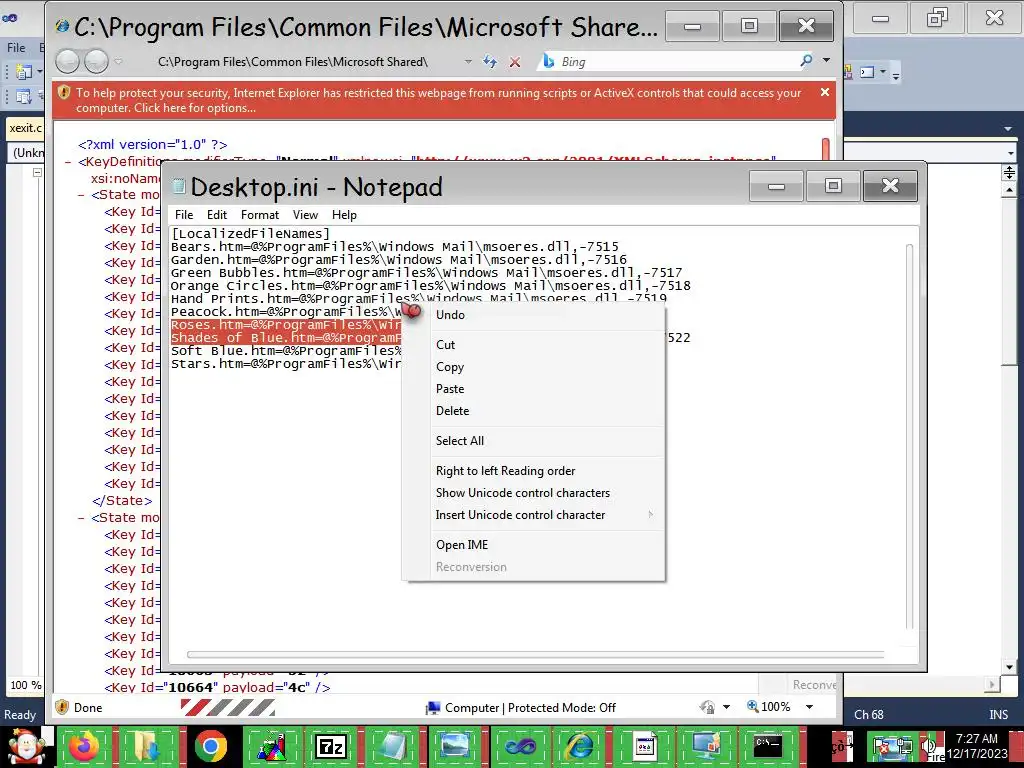Open the picture viewer taskbar icon

point(455,746)
